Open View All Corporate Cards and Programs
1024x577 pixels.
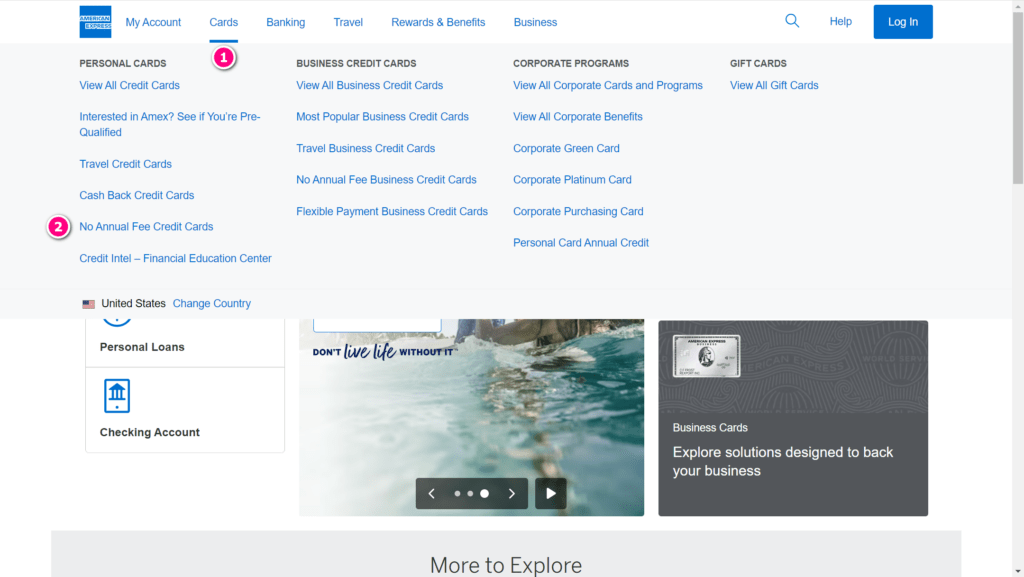coord(607,86)
